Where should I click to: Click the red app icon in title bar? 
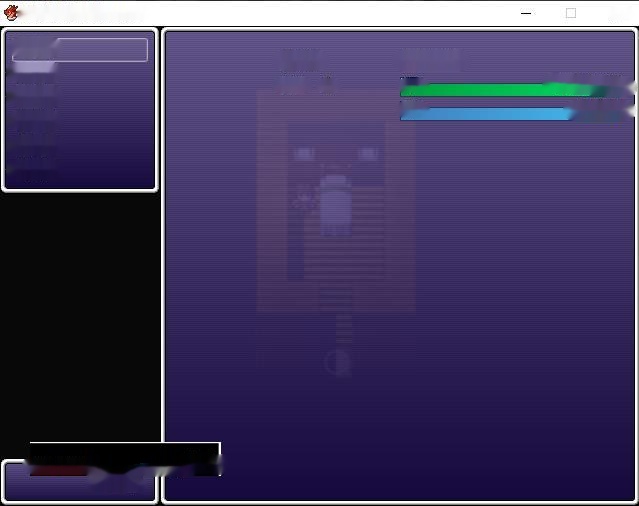pyautogui.click(x=12, y=12)
